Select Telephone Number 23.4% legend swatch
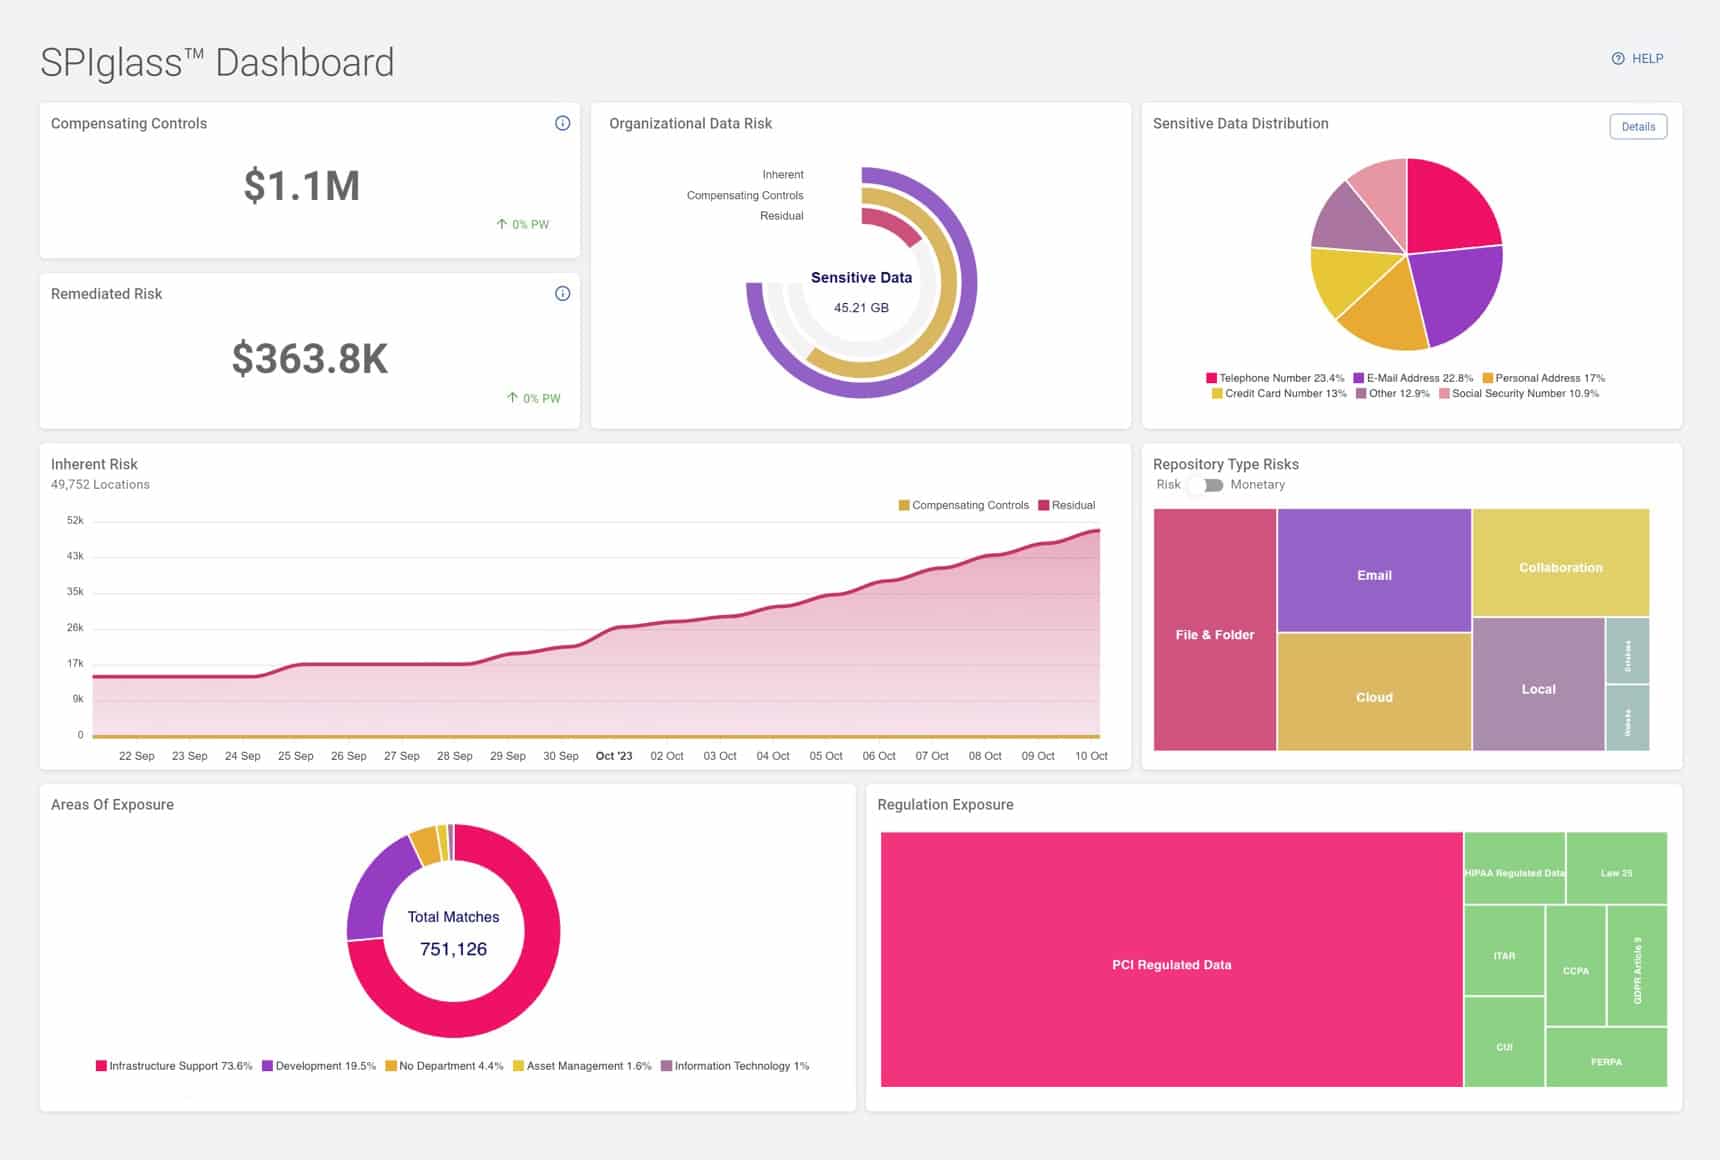 click(1211, 378)
